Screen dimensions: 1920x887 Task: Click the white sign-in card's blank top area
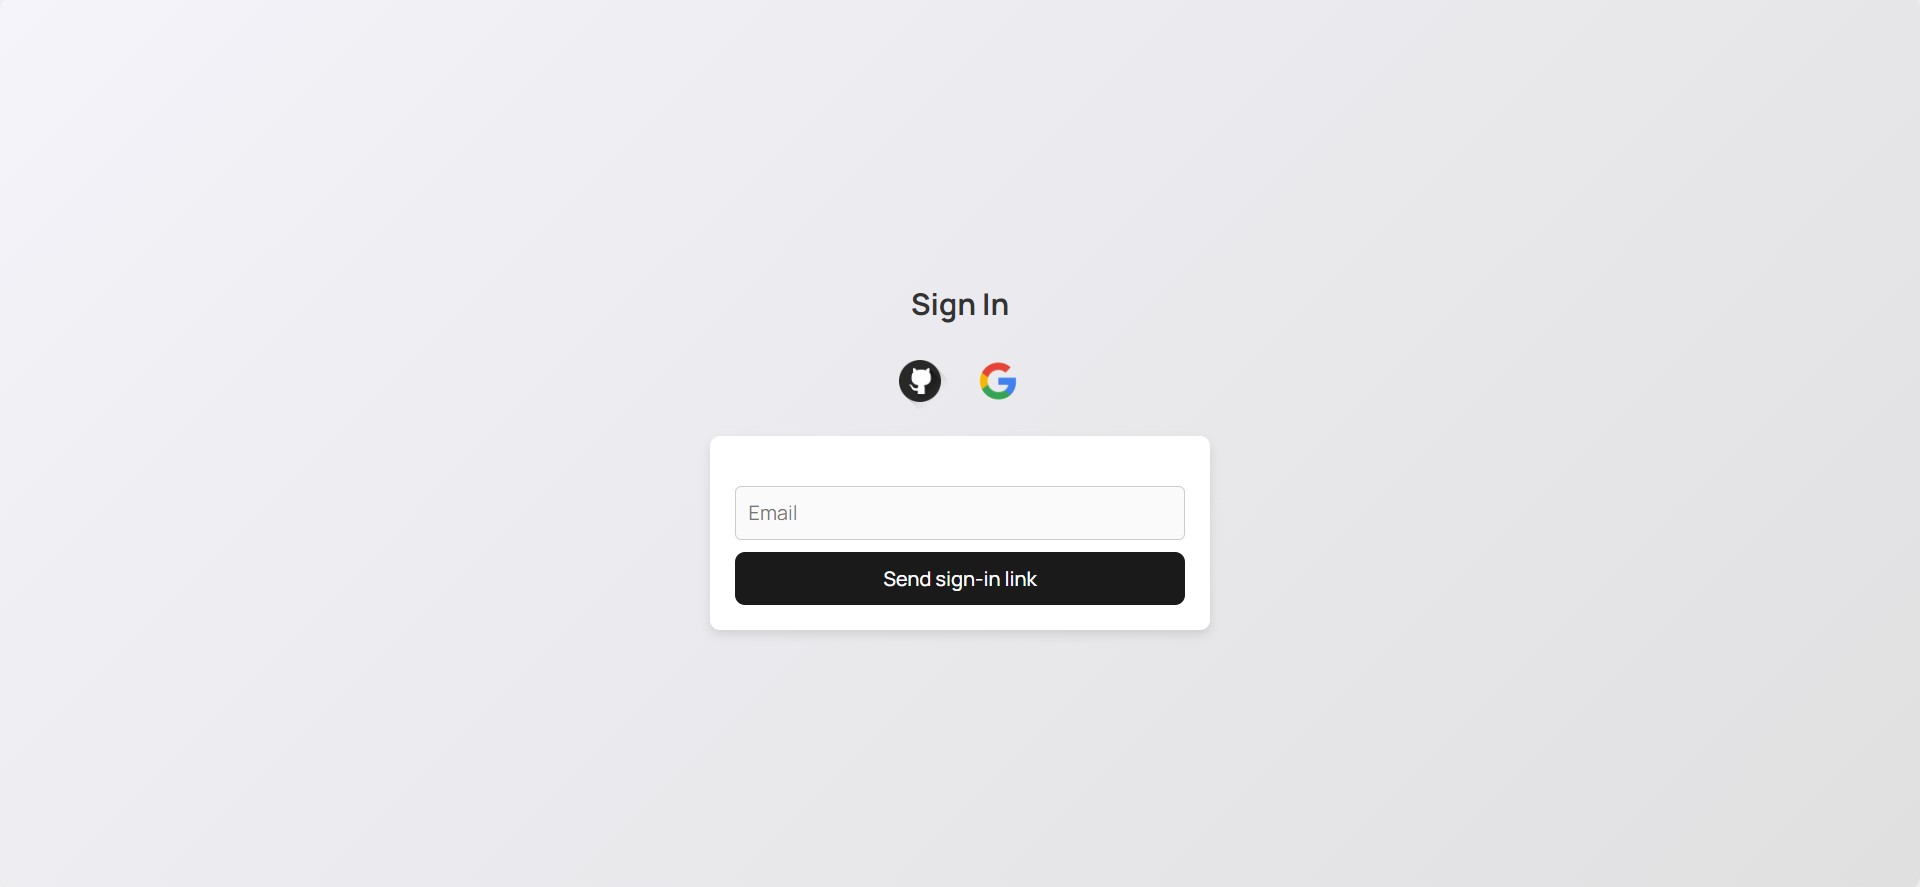tap(960, 460)
